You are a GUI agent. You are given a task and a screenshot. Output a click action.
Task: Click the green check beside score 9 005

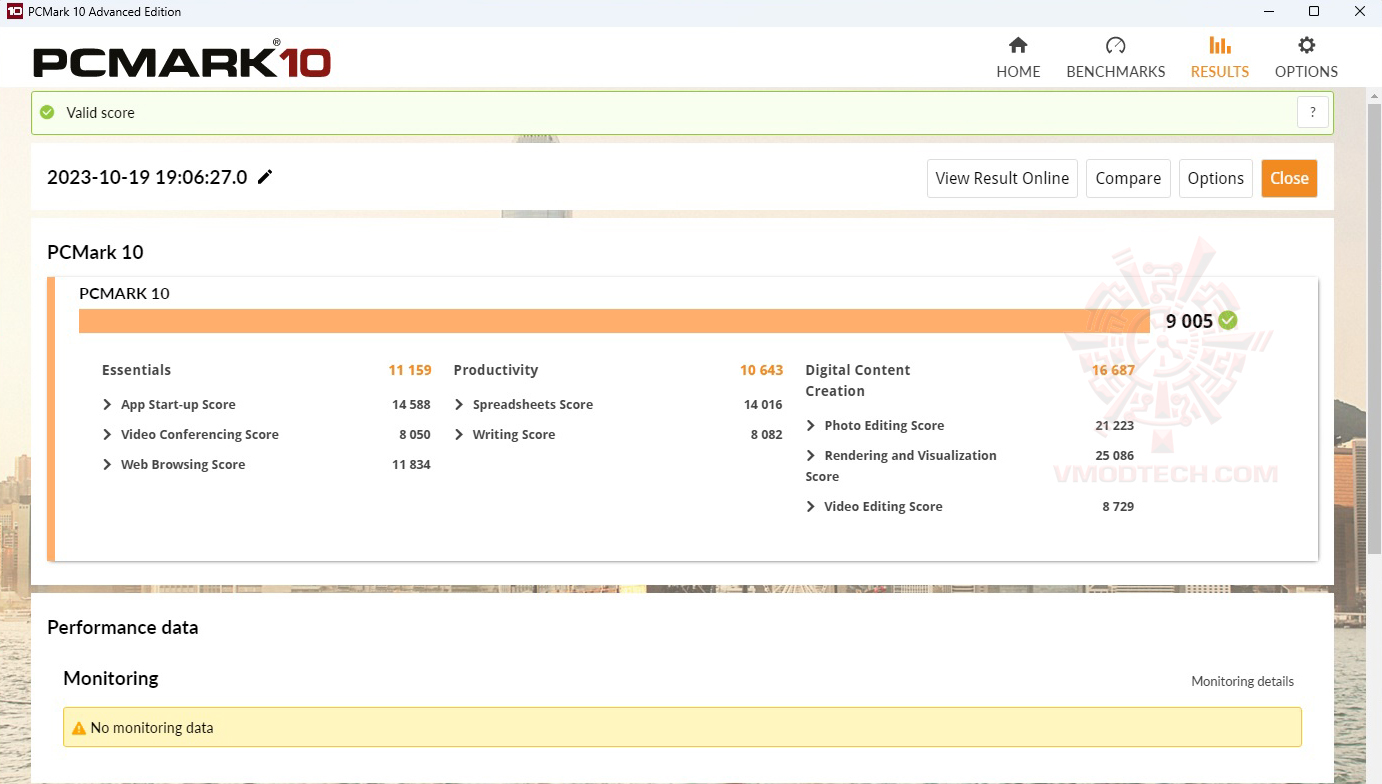(1228, 320)
